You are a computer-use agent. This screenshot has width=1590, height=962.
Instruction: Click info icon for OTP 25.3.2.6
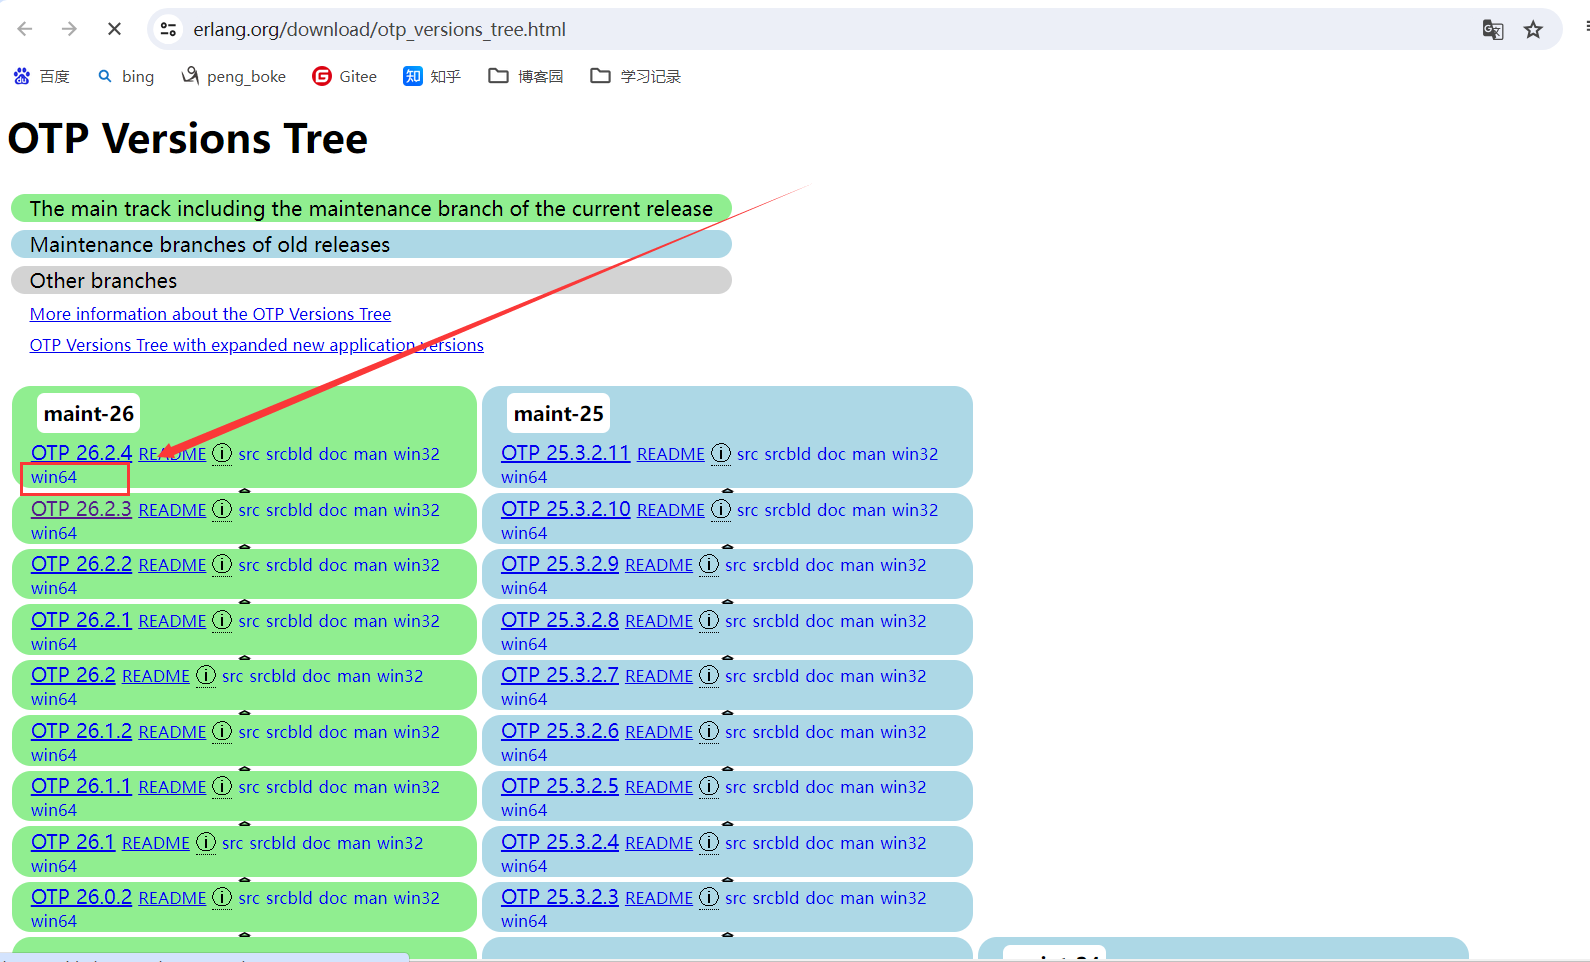coord(709,731)
